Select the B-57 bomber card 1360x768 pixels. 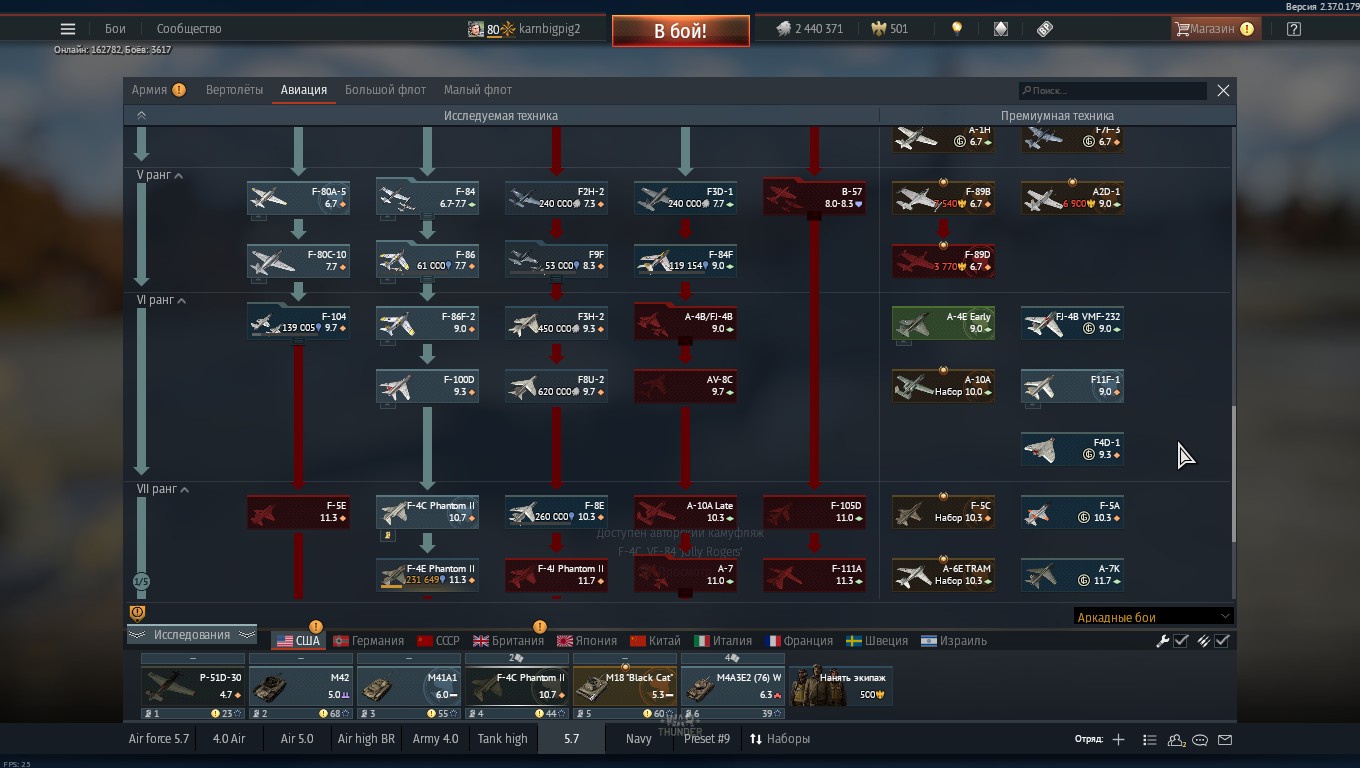click(814, 197)
